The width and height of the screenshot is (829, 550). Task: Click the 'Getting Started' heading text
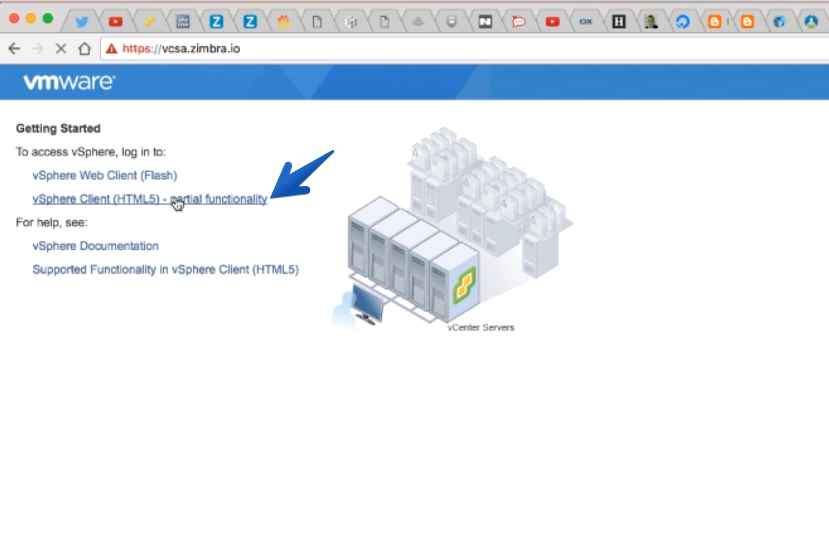tap(58, 129)
